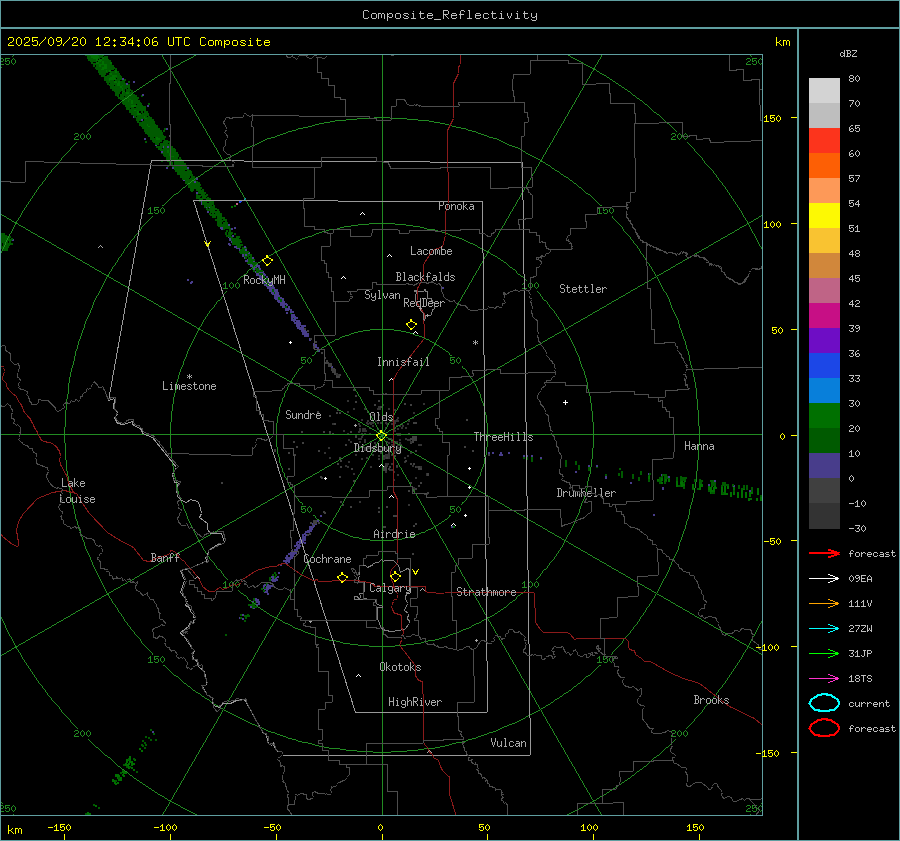
Task: Select the white 09EA arrow icon
Action: point(824,578)
